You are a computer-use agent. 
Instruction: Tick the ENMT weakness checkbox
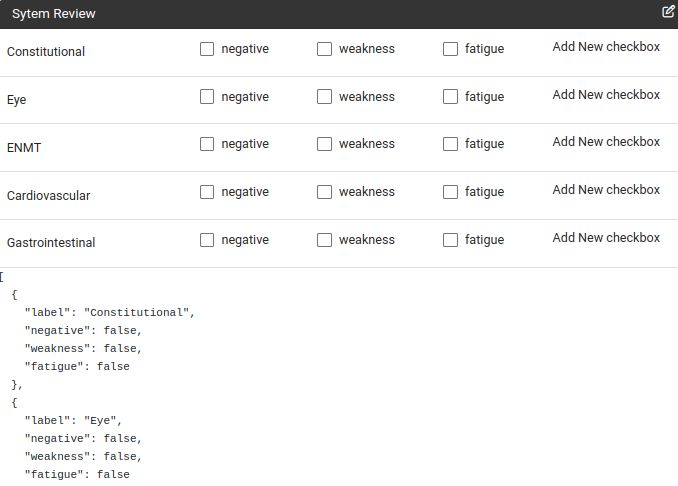click(x=324, y=144)
